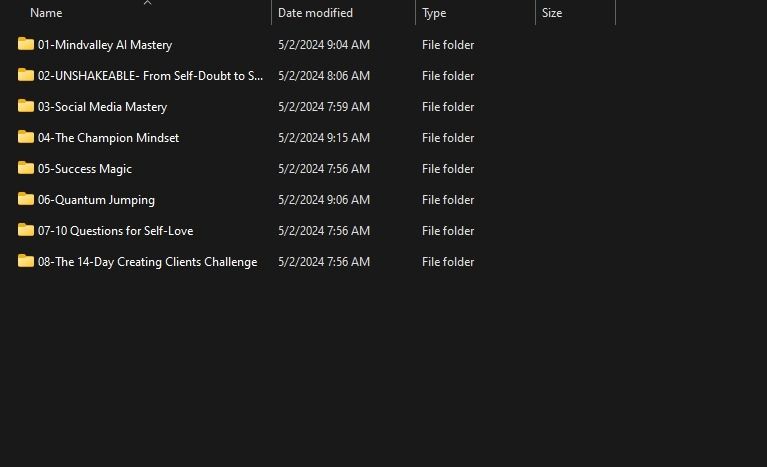This screenshot has width=767, height=467.
Task: Click File folder type of 05-Success Magic row
Action: click(x=448, y=169)
